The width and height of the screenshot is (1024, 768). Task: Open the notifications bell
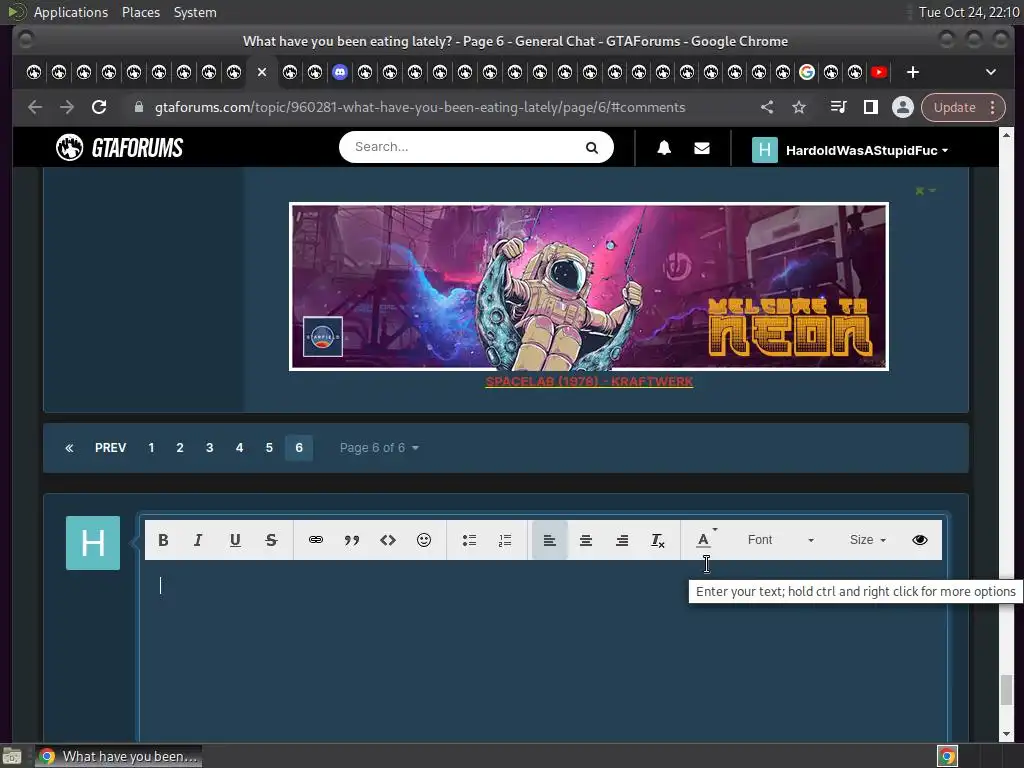[664, 148]
